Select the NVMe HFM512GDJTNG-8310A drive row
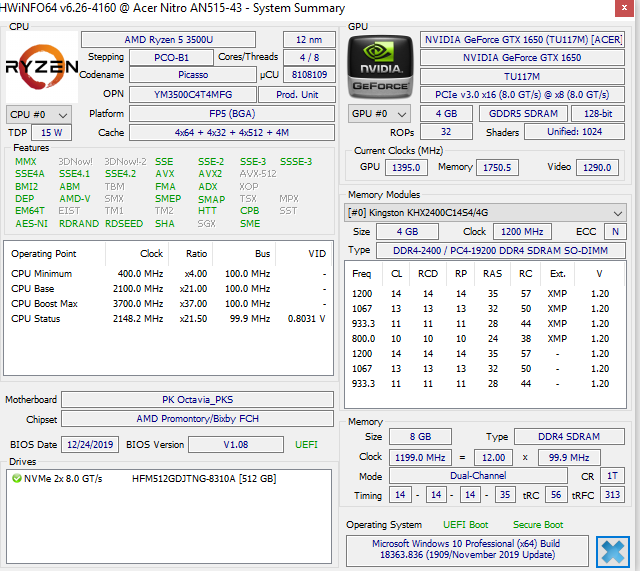 click(169, 478)
